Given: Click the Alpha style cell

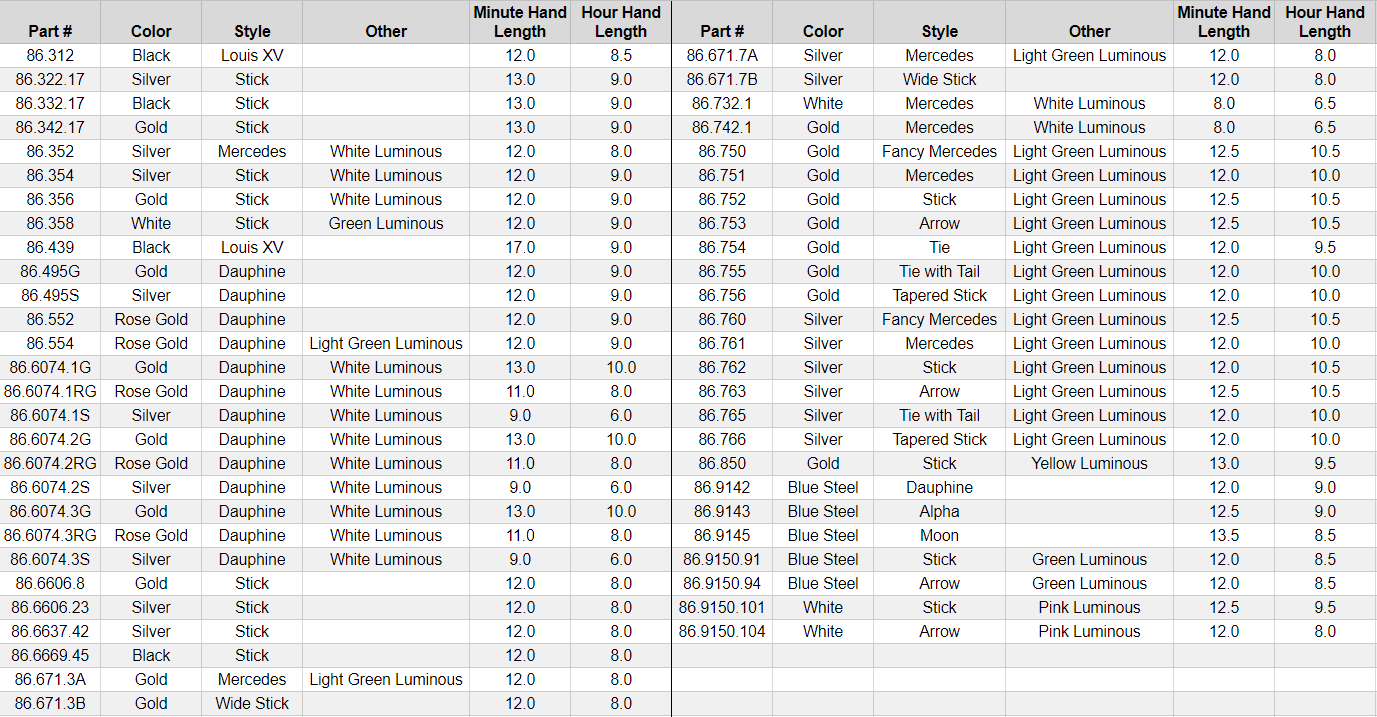Looking at the screenshot, I should [939, 512].
